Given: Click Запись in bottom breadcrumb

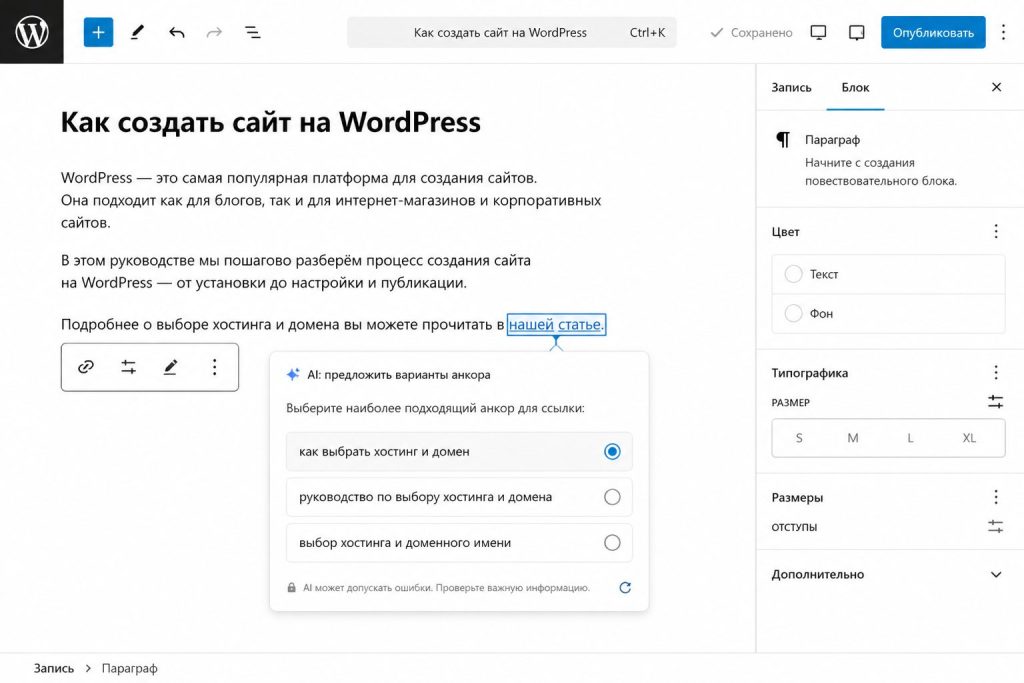Looking at the screenshot, I should pos(54,669).
